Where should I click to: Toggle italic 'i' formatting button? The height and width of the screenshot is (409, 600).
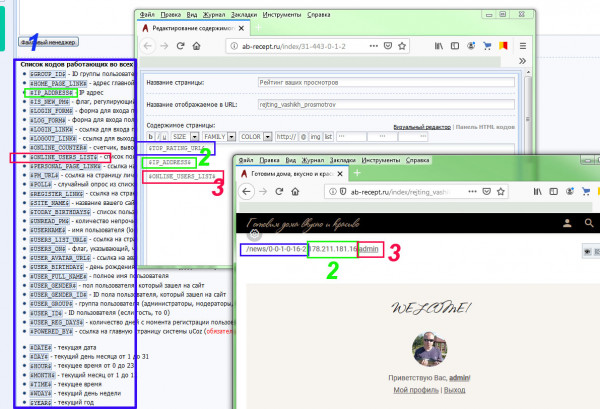pos(158,137)
